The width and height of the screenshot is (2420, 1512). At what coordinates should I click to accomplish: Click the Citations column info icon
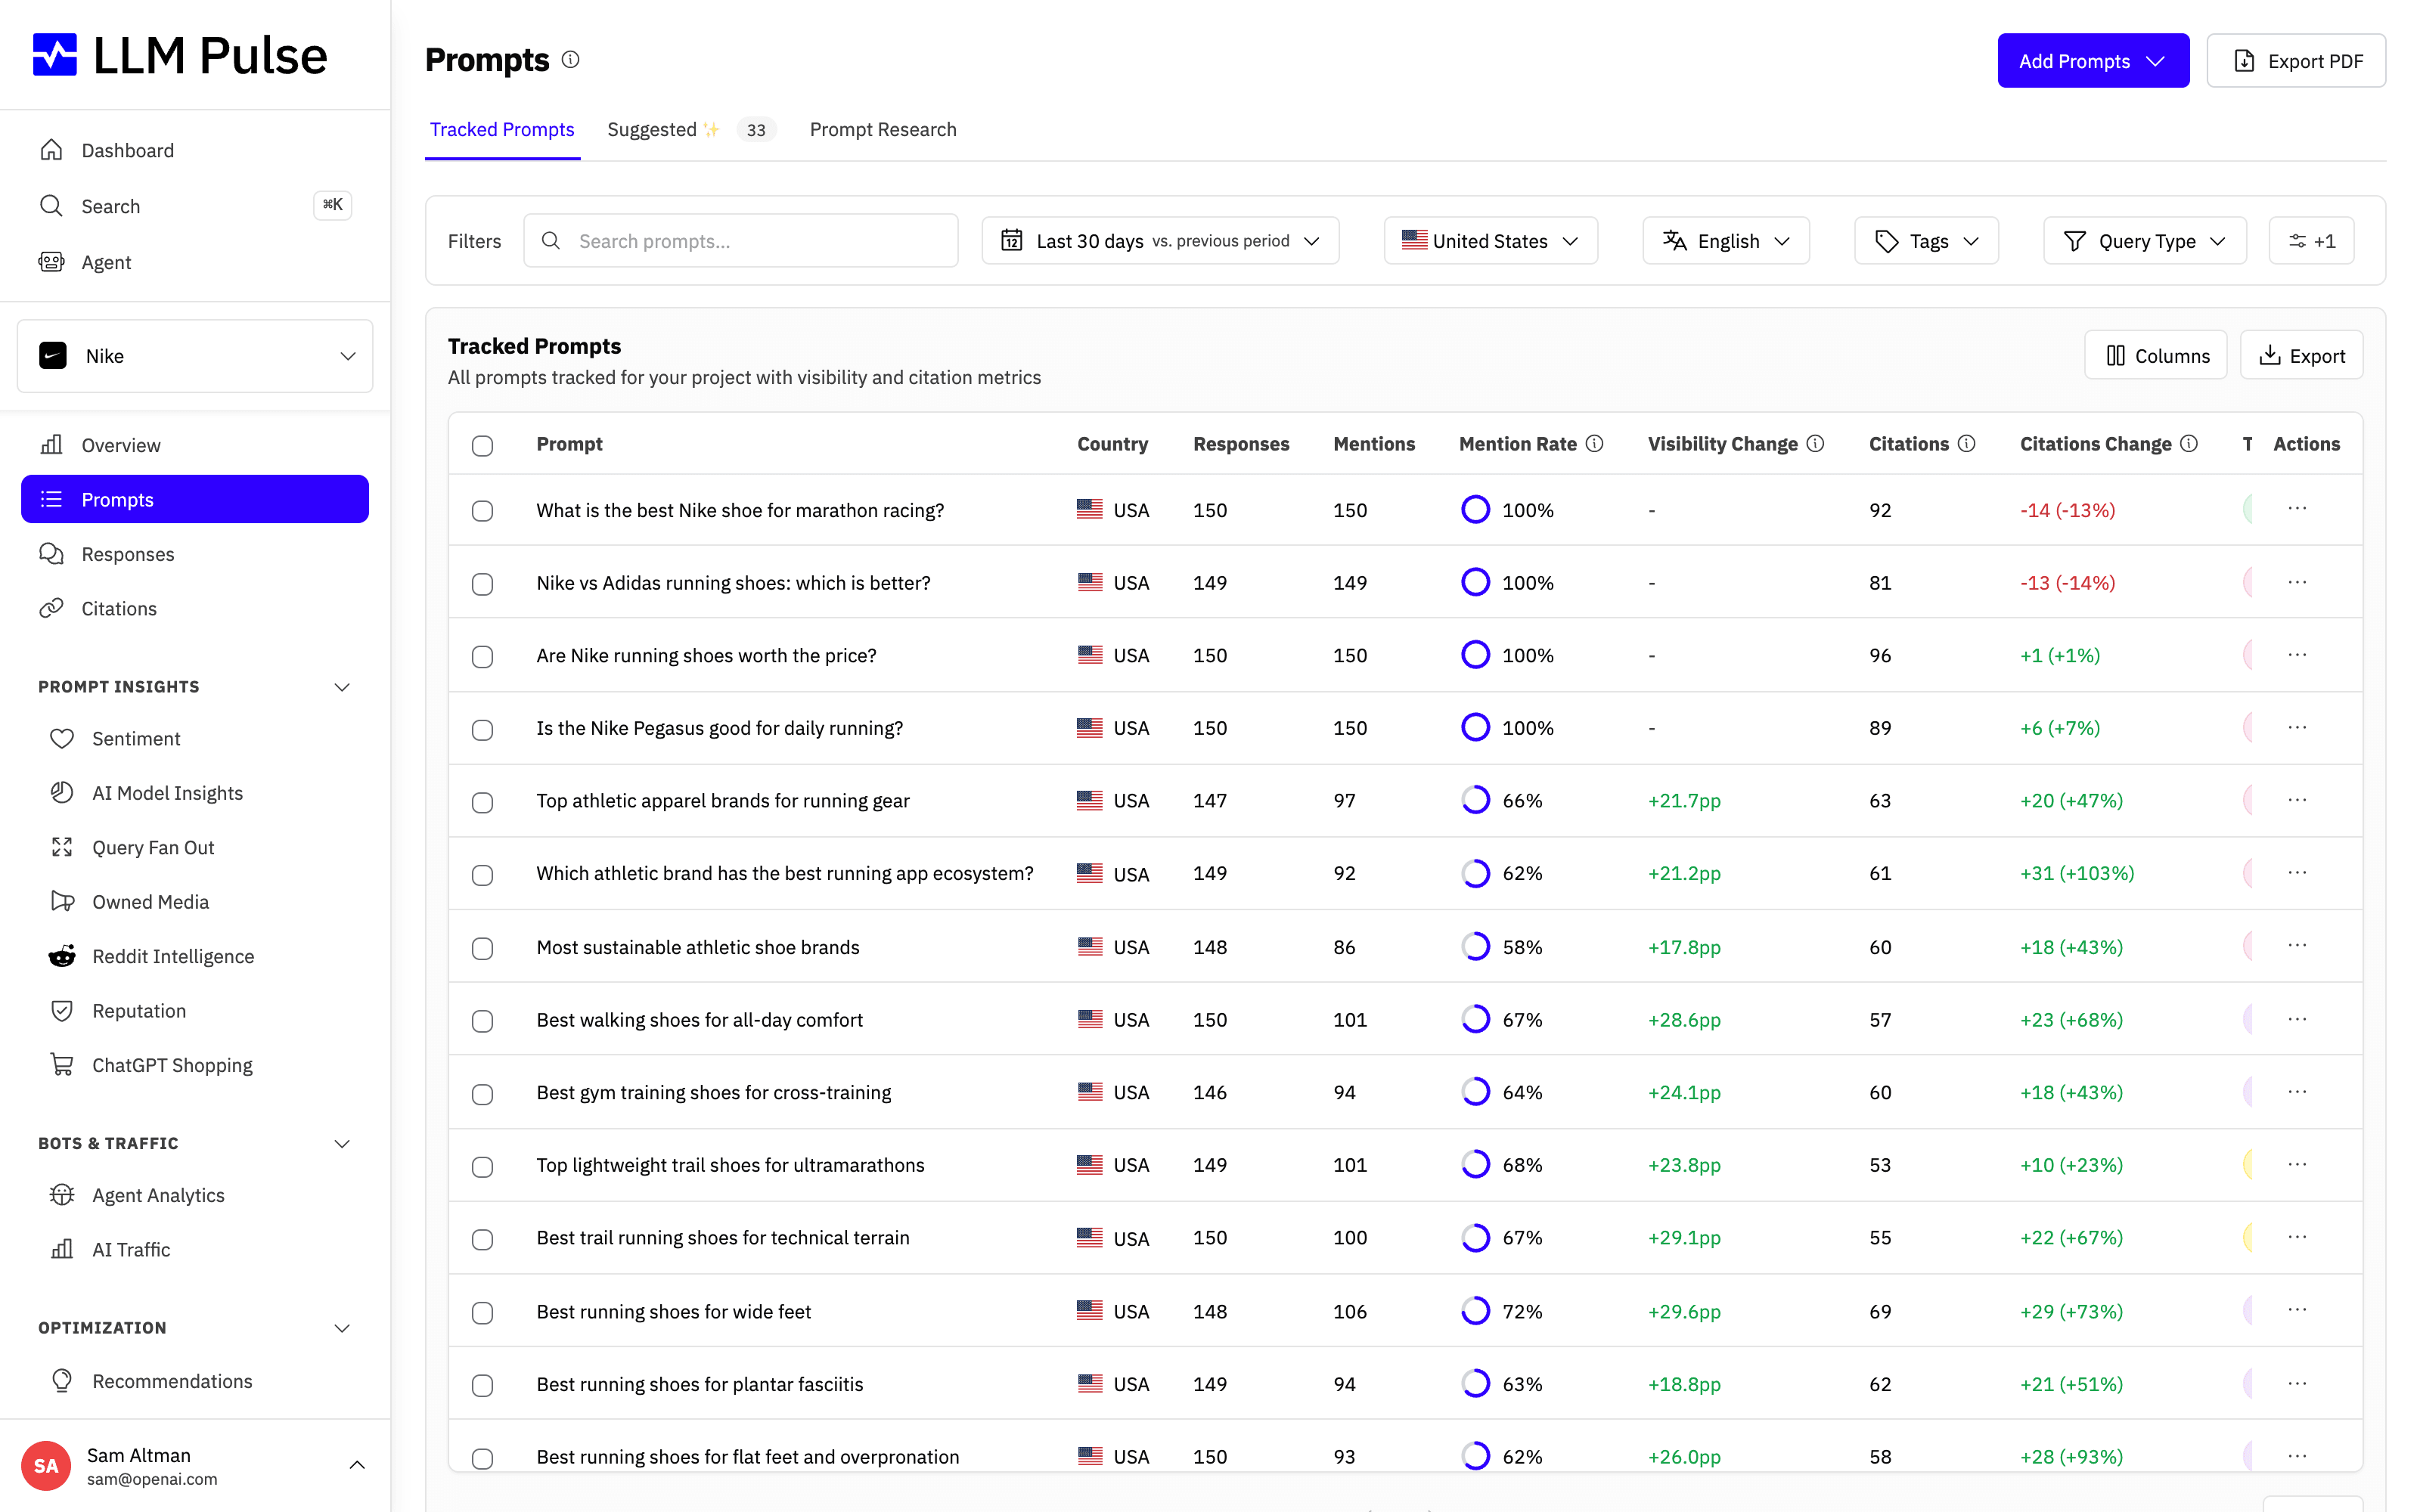(x=1966, y=444)
